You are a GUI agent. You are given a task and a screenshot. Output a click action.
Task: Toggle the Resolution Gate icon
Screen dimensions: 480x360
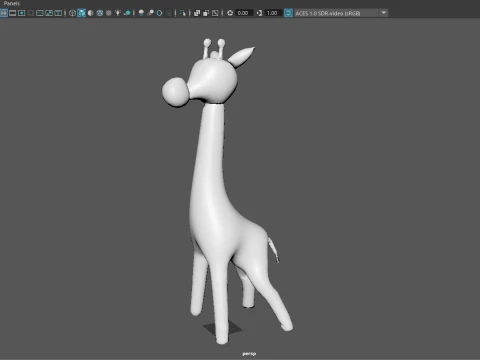[22, 13]
